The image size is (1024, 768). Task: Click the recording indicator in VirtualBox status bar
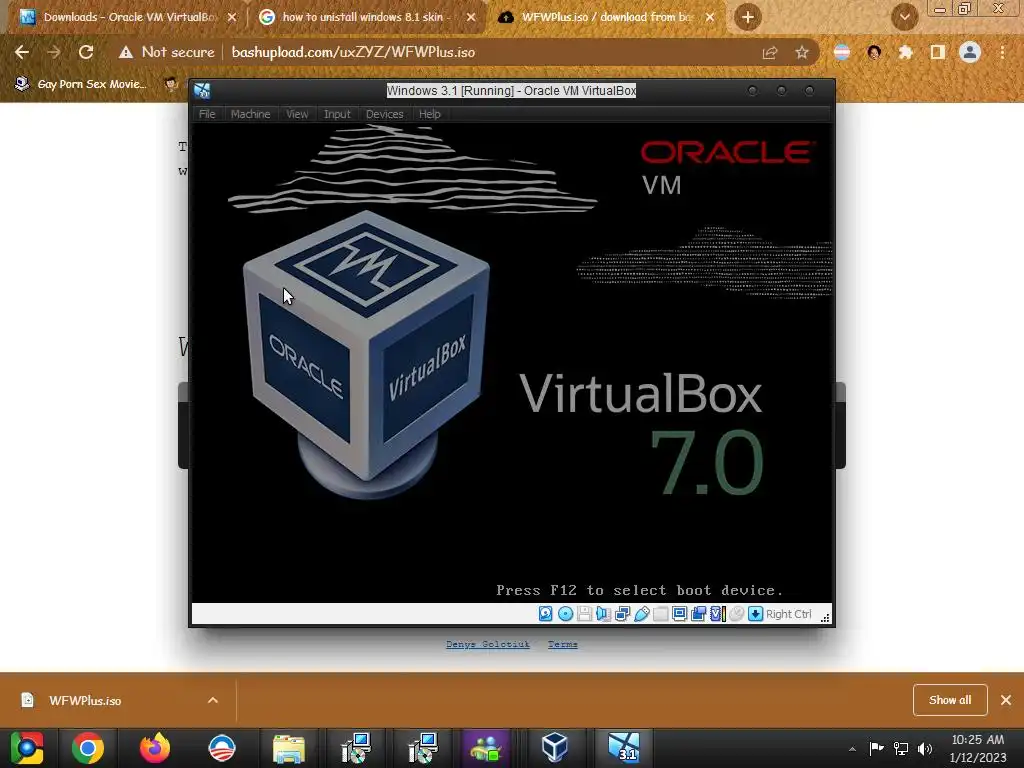tap(698, 614)
